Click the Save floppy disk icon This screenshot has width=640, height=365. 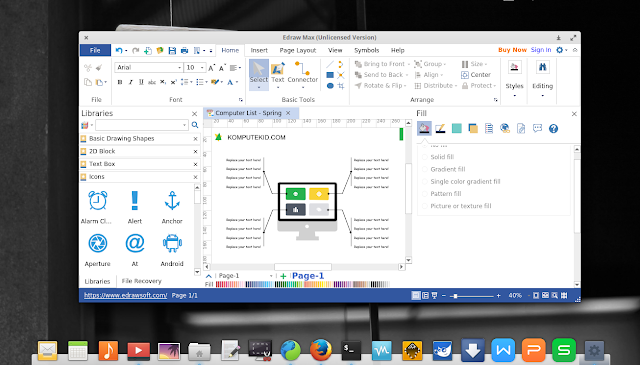(x=172, y=50)
